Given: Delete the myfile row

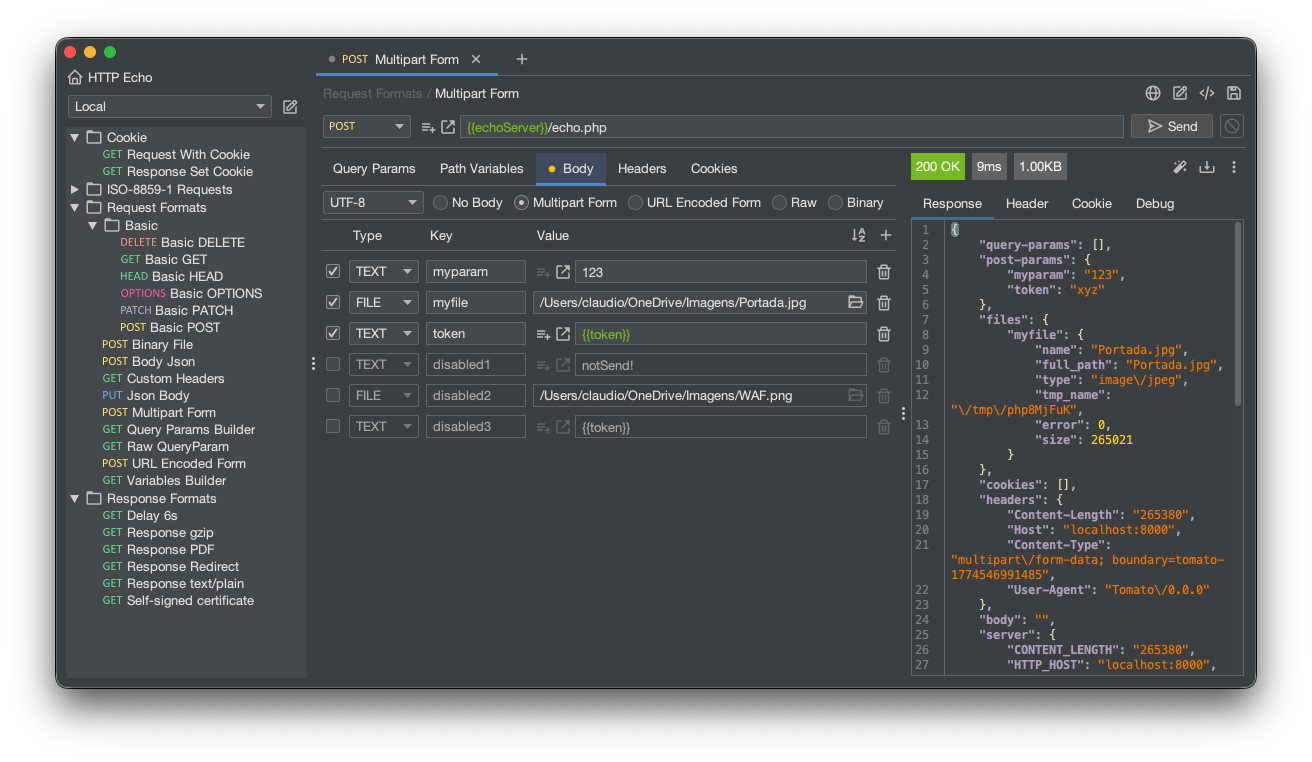Looking at the screenshot, I should click(x=884, y=303).
